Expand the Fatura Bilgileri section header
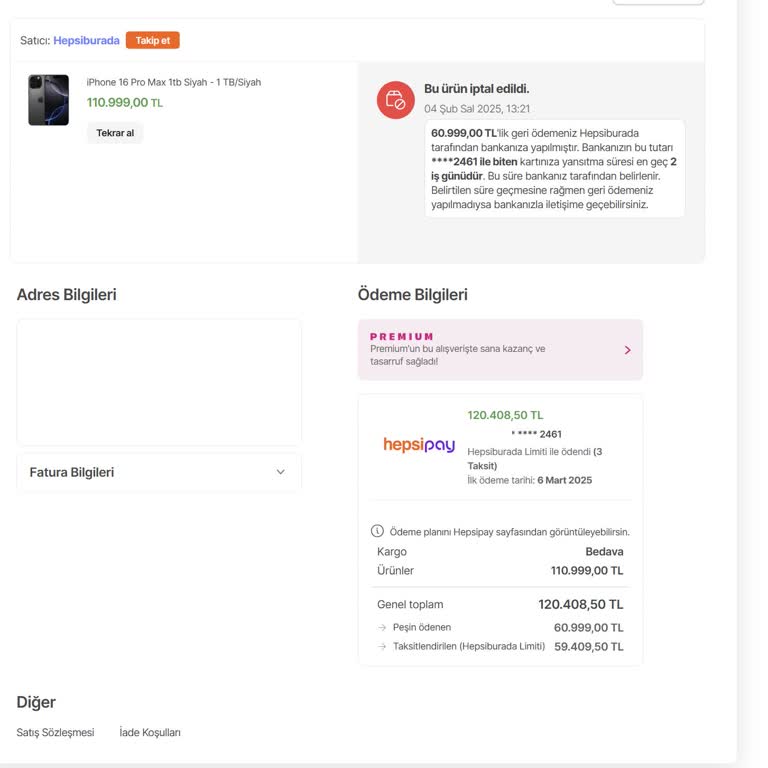Viewport: 768px width, 768px height. tap(72, 472)
